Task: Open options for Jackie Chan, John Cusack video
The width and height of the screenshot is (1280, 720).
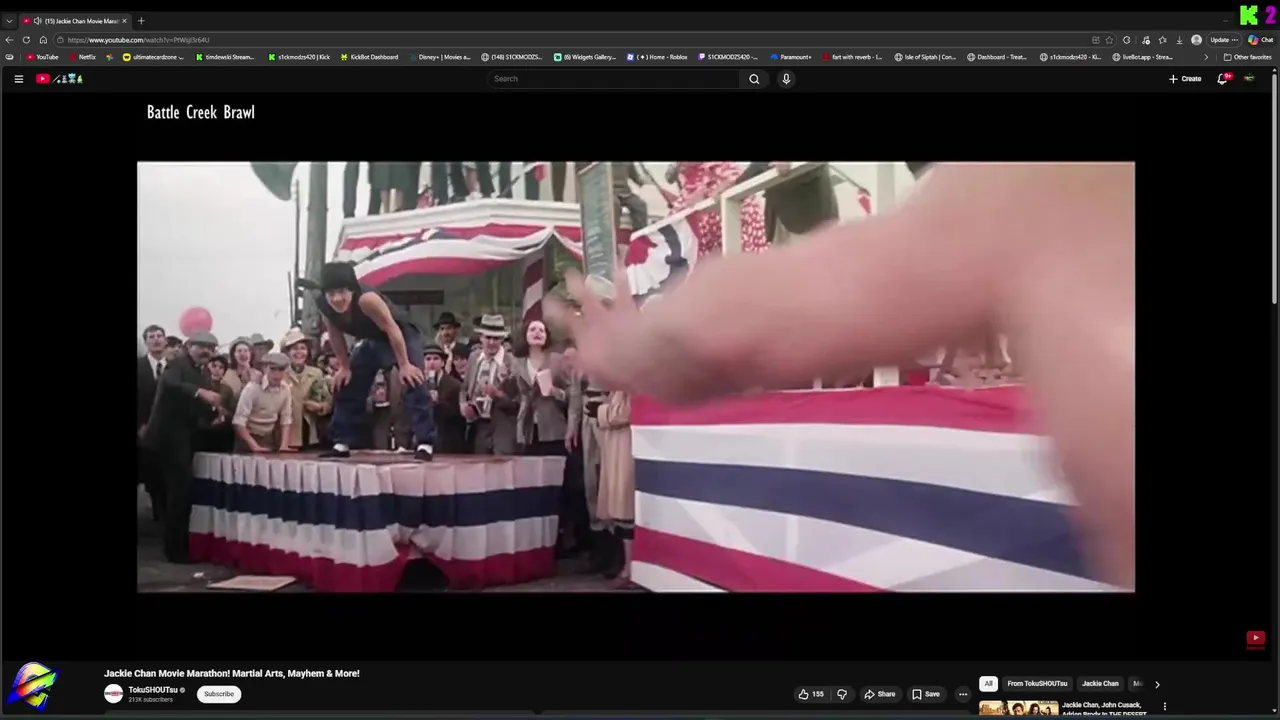Action: (1164, 707)
